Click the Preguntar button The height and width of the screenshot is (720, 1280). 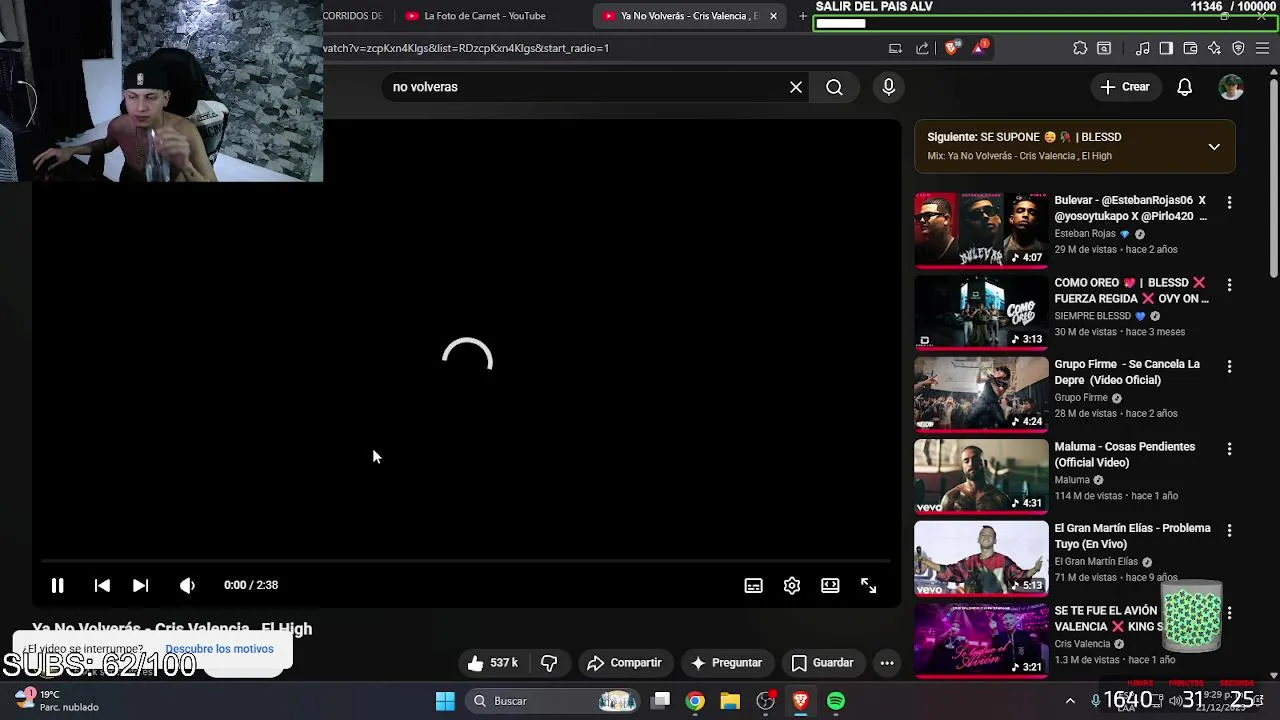coord(727,663)
